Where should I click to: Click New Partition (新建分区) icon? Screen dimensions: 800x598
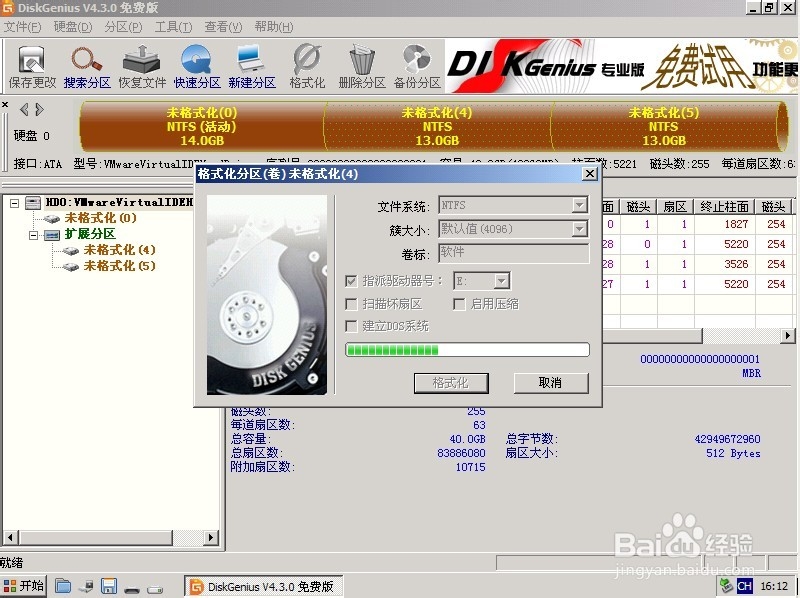[252, 66]
